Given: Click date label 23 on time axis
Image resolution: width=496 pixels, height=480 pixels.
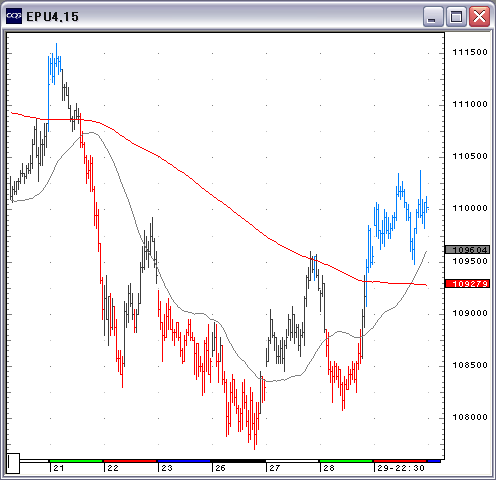Looking at the screenshot, I should coord(167,468).
